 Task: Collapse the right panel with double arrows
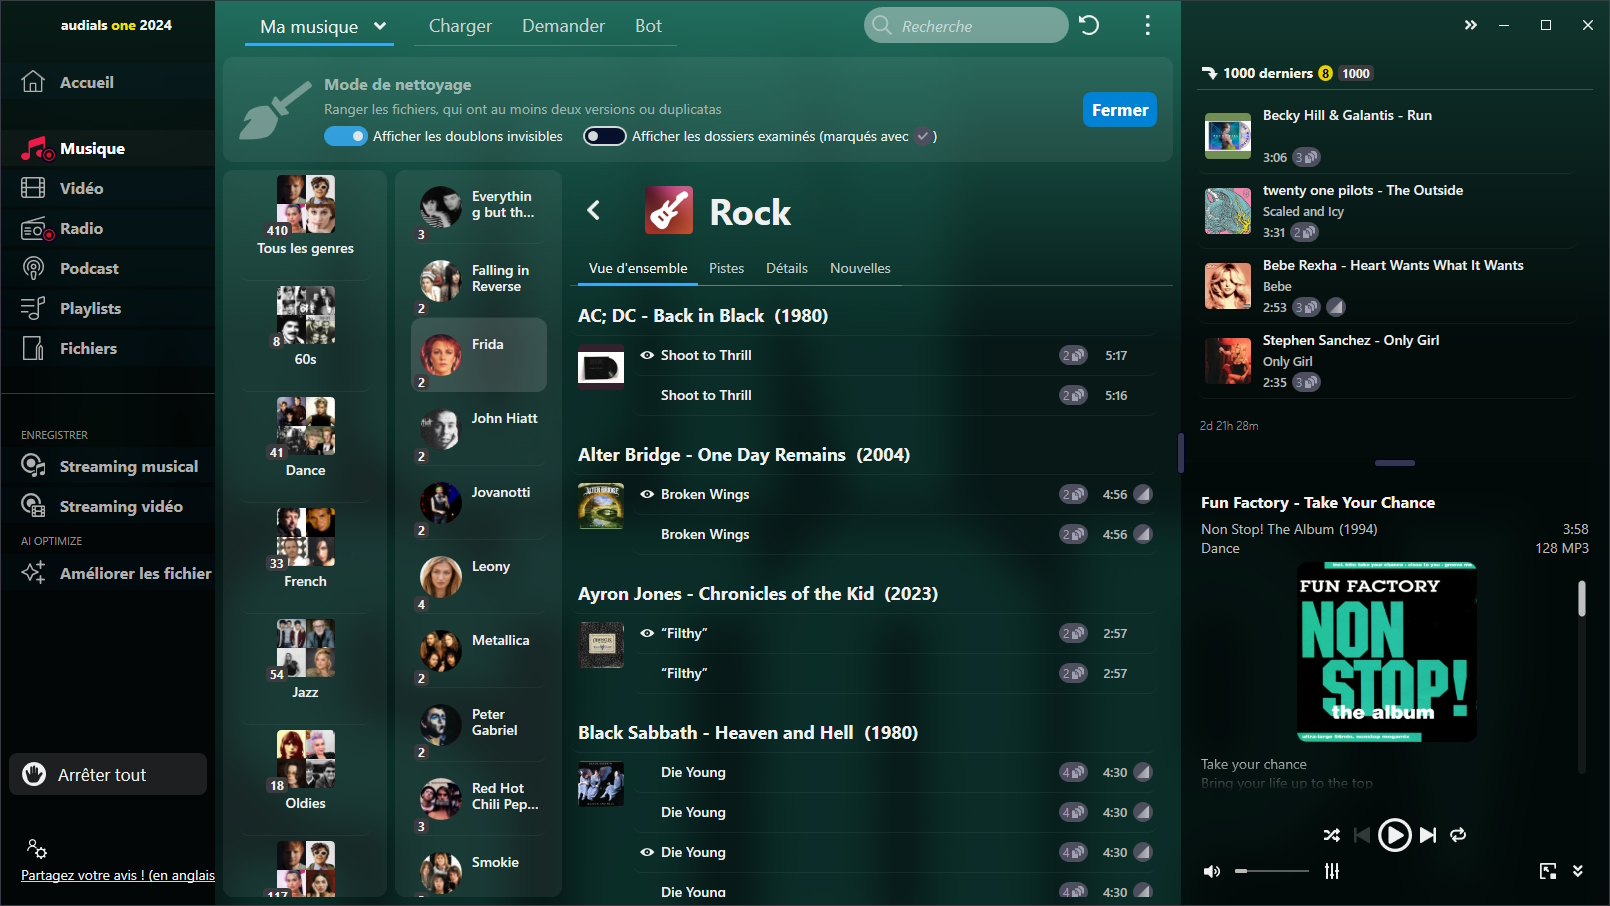tap(1470, 25)
